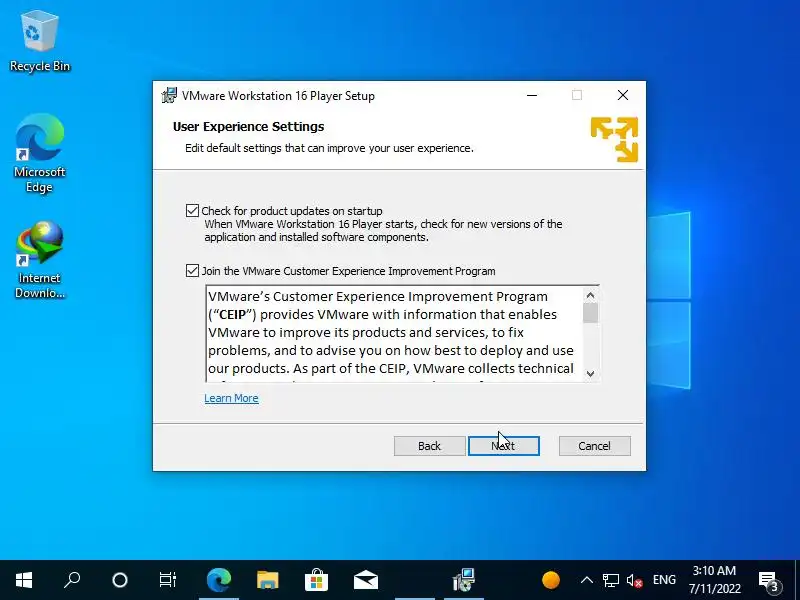Change ENG input language

tap(664, 580)
